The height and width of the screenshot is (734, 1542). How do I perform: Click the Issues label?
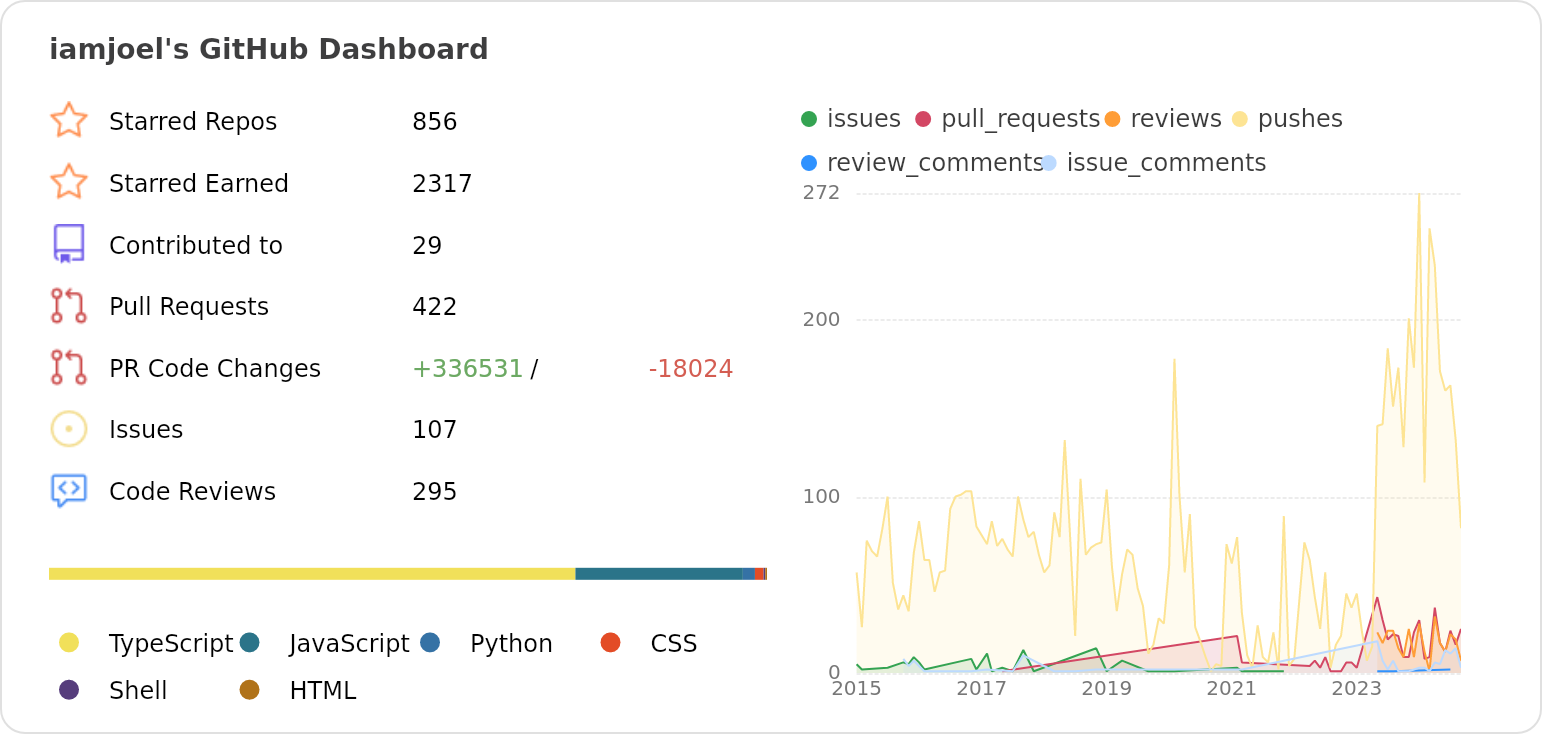[146, 430]
